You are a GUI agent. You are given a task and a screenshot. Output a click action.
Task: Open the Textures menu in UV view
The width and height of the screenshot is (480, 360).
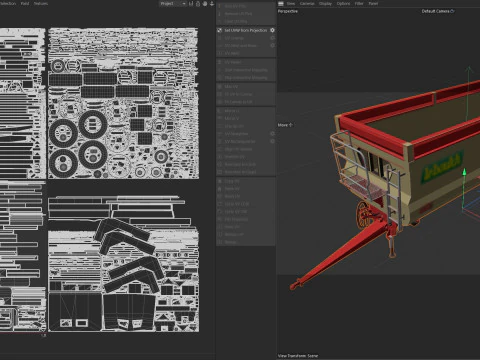41,4
